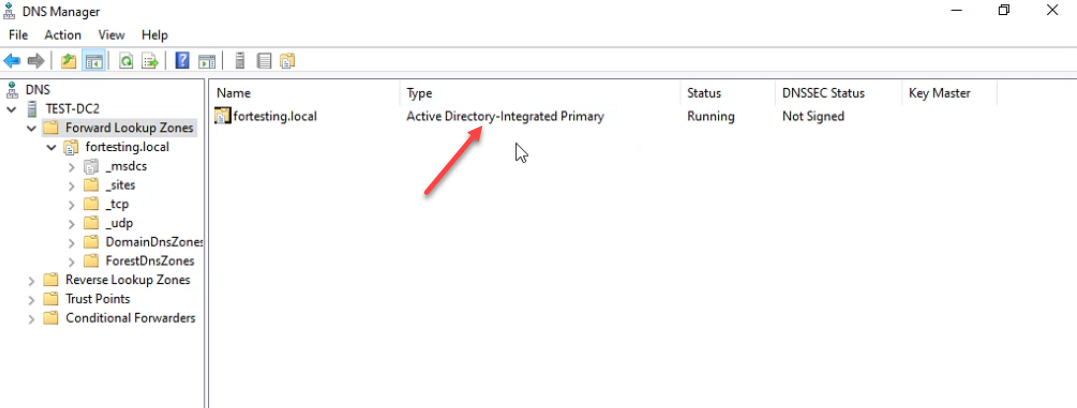The height and width of the screenshot is (408, 1077).
Task: Restore down the DNS Manager window
Action: click(x=1004, y=10)
